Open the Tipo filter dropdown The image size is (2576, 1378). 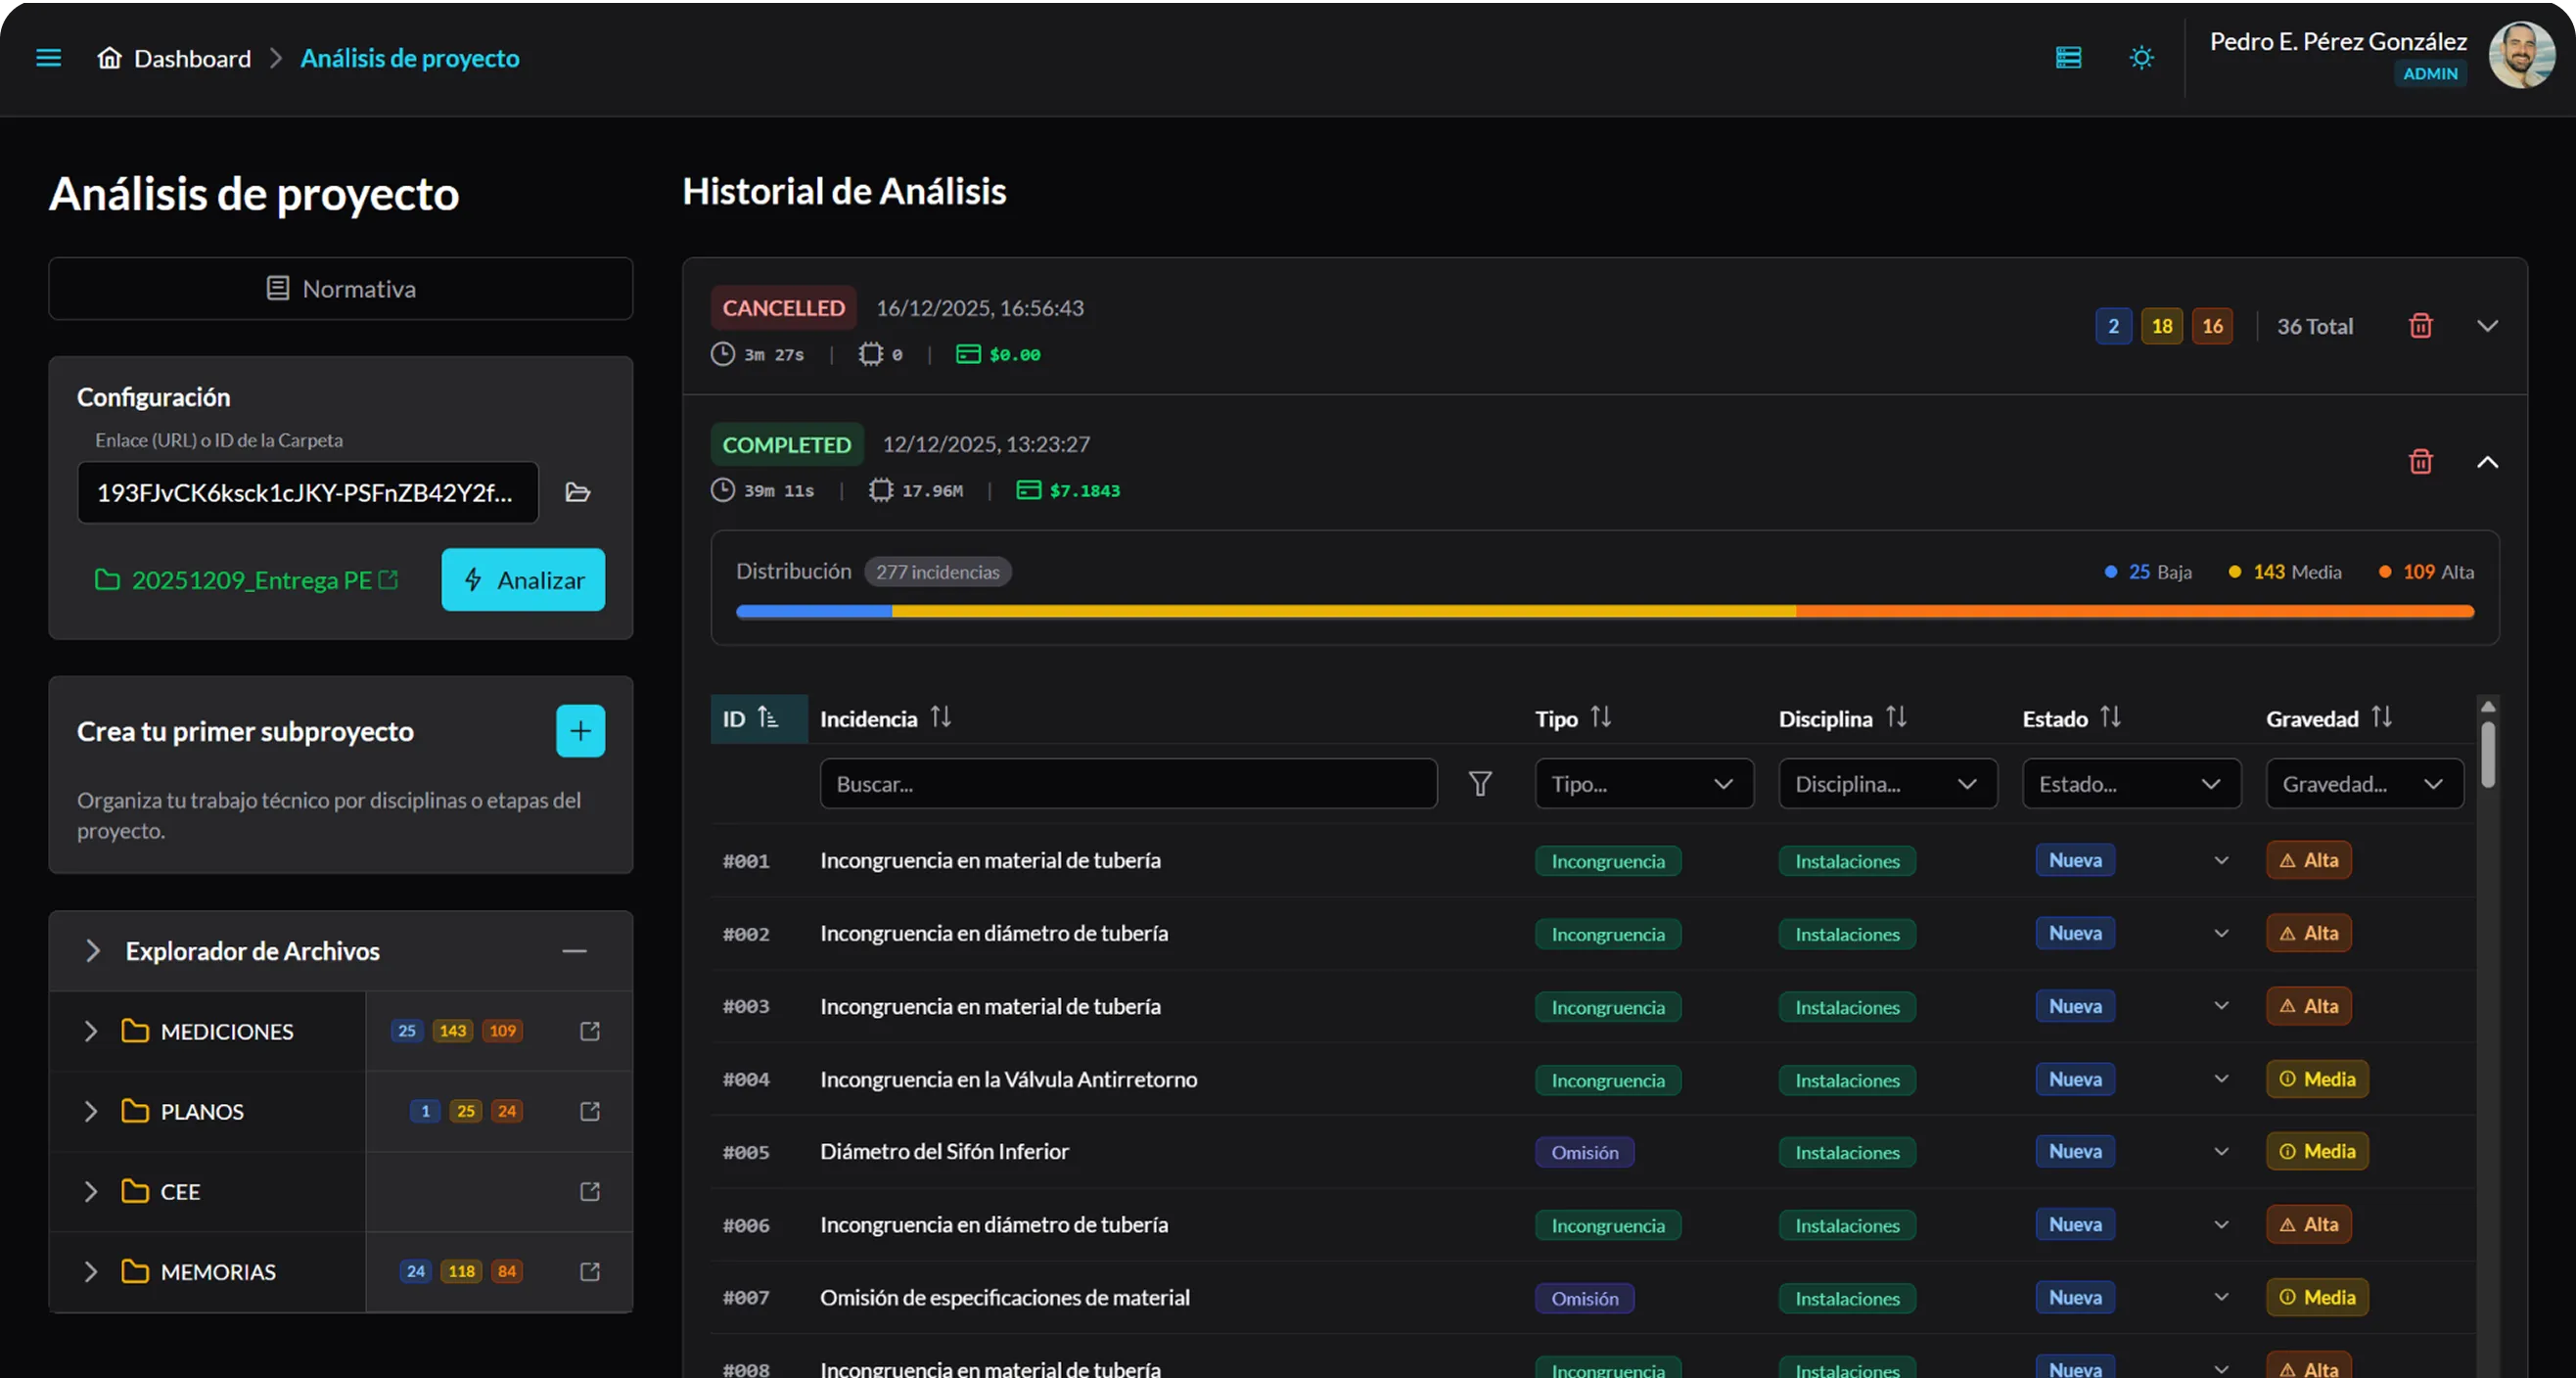pos(1643,784)
